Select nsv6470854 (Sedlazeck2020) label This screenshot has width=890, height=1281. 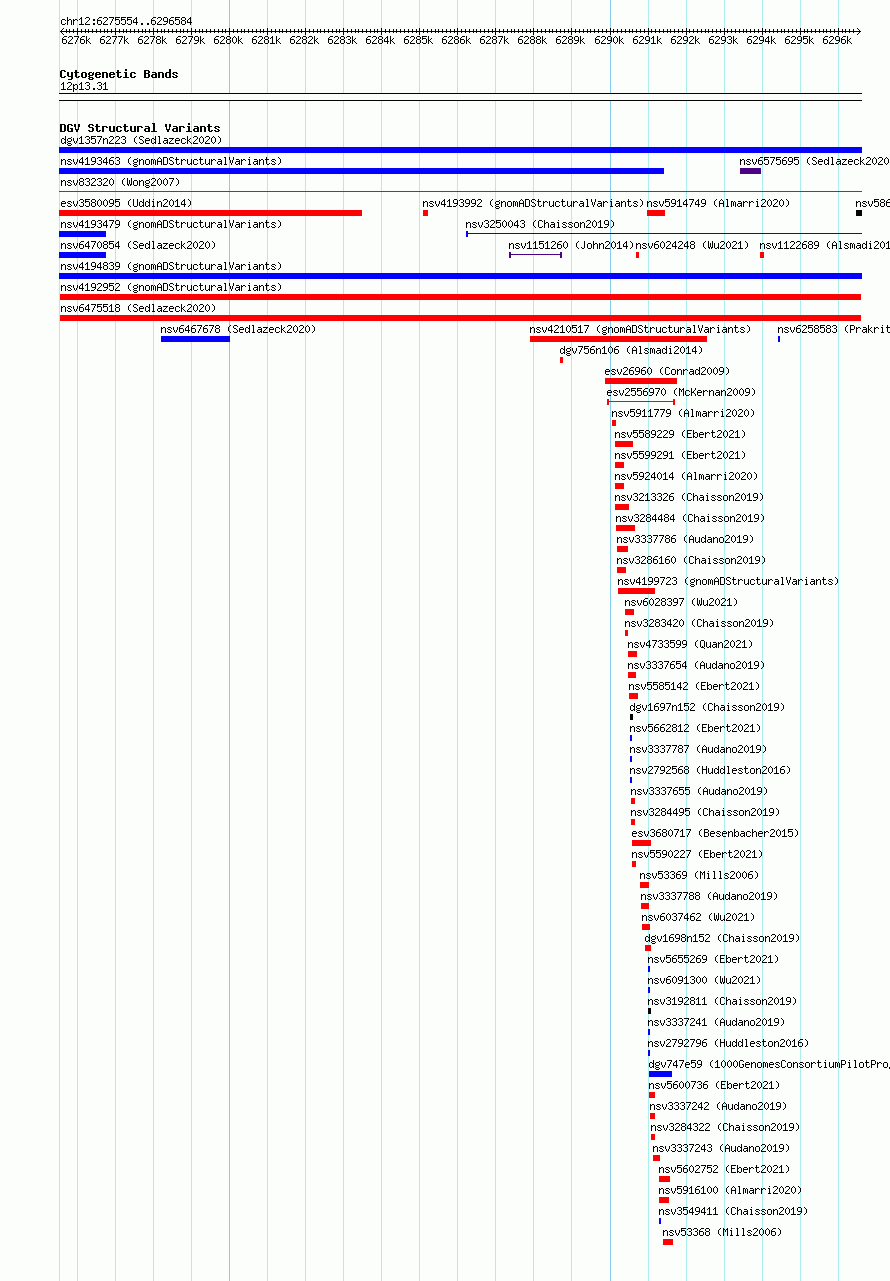[138, 245]
